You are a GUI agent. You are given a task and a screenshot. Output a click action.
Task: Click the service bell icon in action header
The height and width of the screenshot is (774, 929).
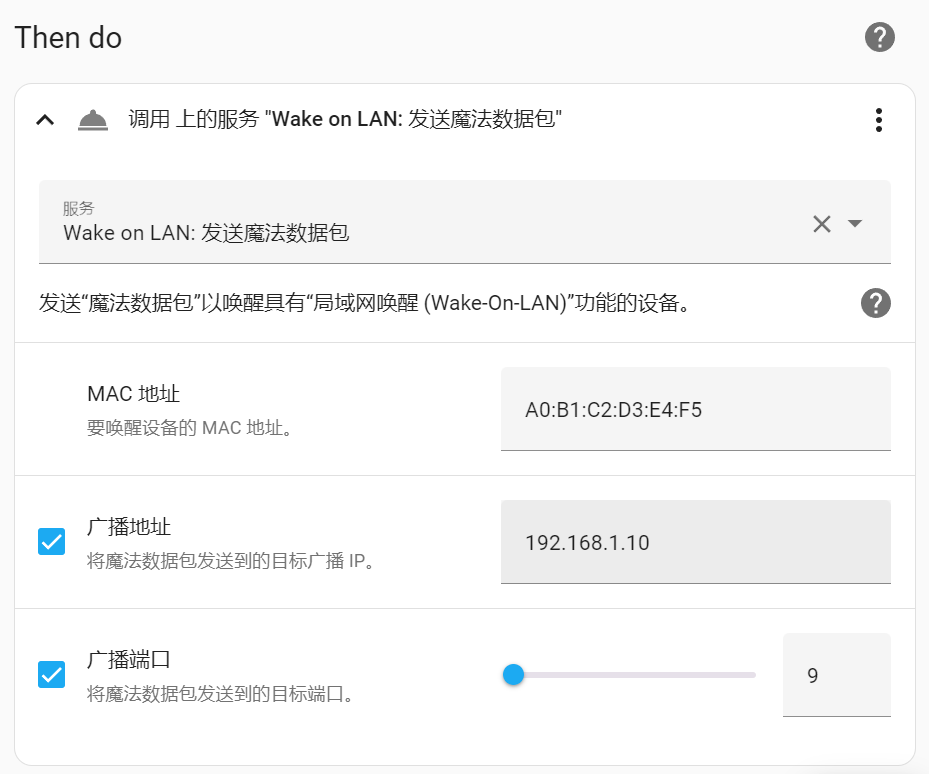point(93,120)
